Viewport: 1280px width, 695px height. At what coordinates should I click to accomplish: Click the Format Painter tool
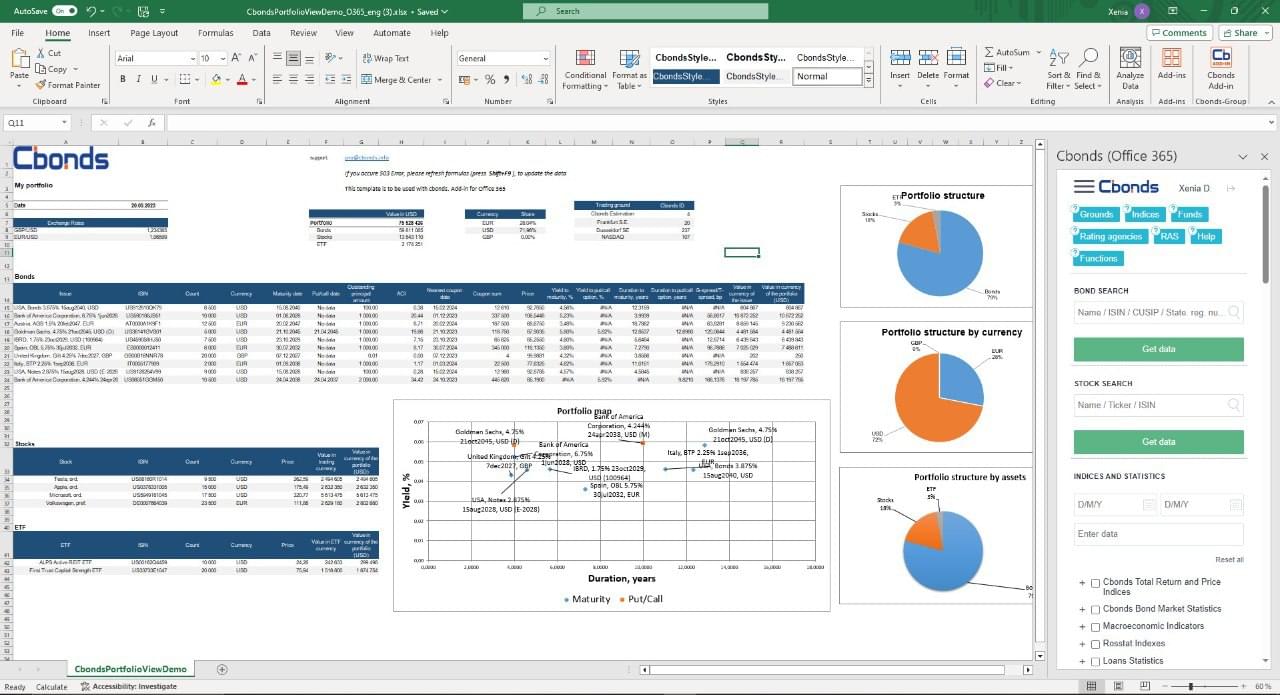pyautogui.click(x=68, y=85)
